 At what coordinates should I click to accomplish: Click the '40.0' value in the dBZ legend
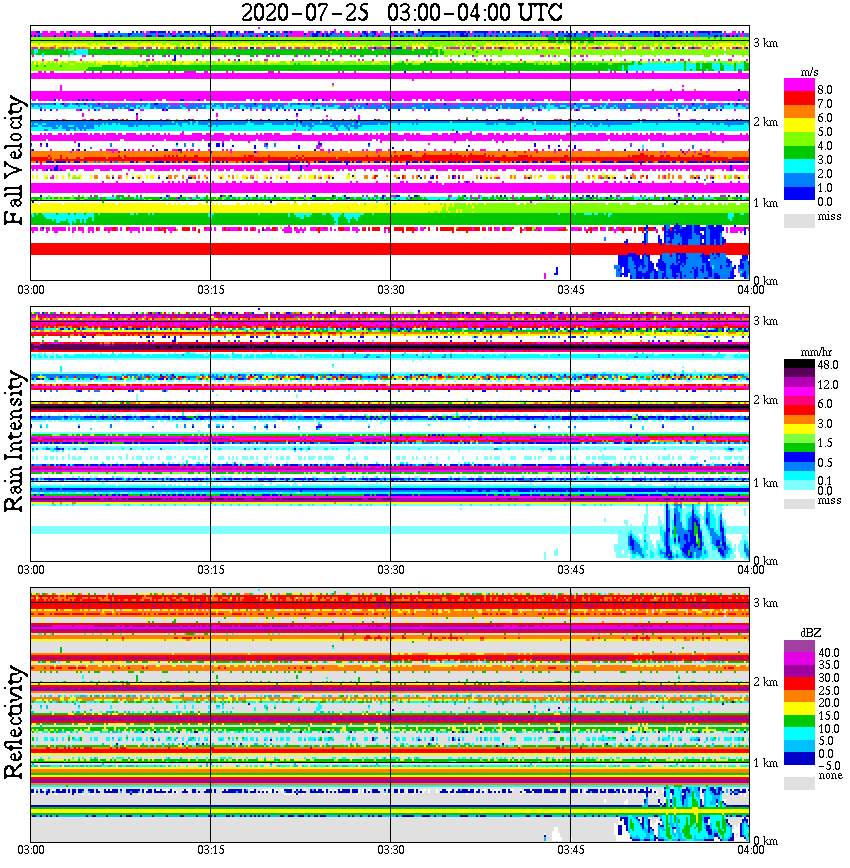829,653
